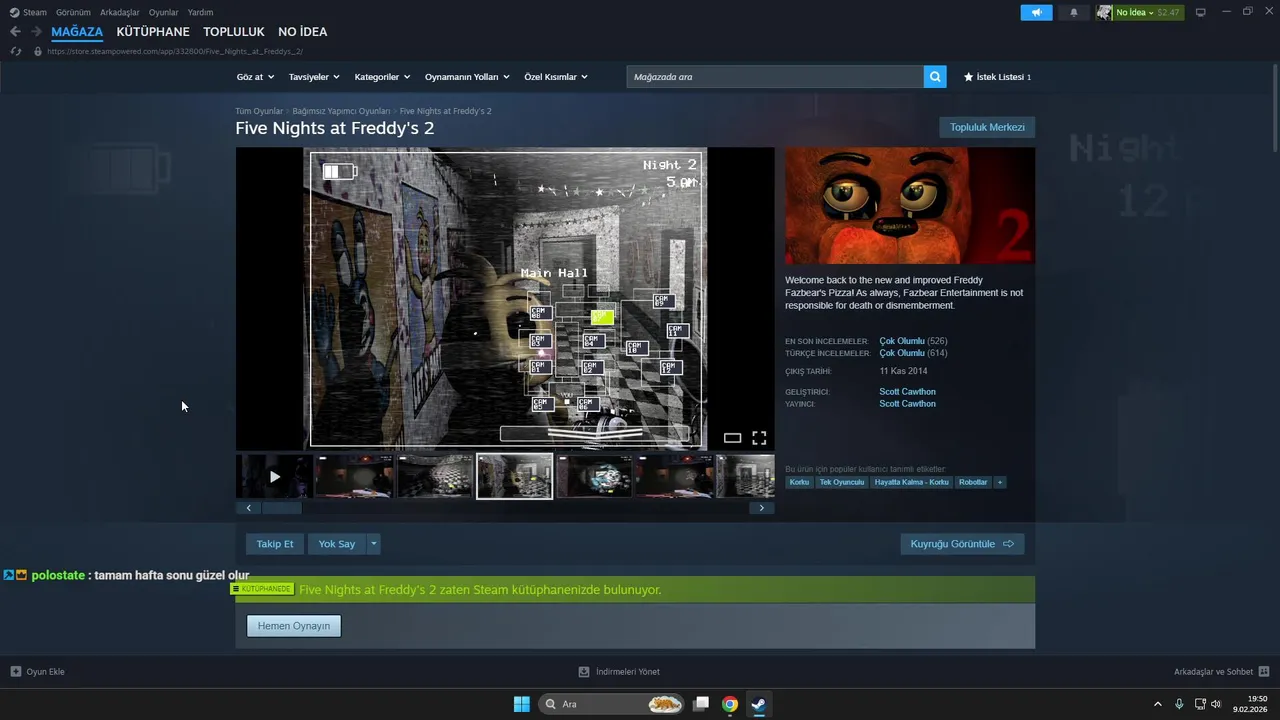Click the Robotlar tag

click(973, 482)
